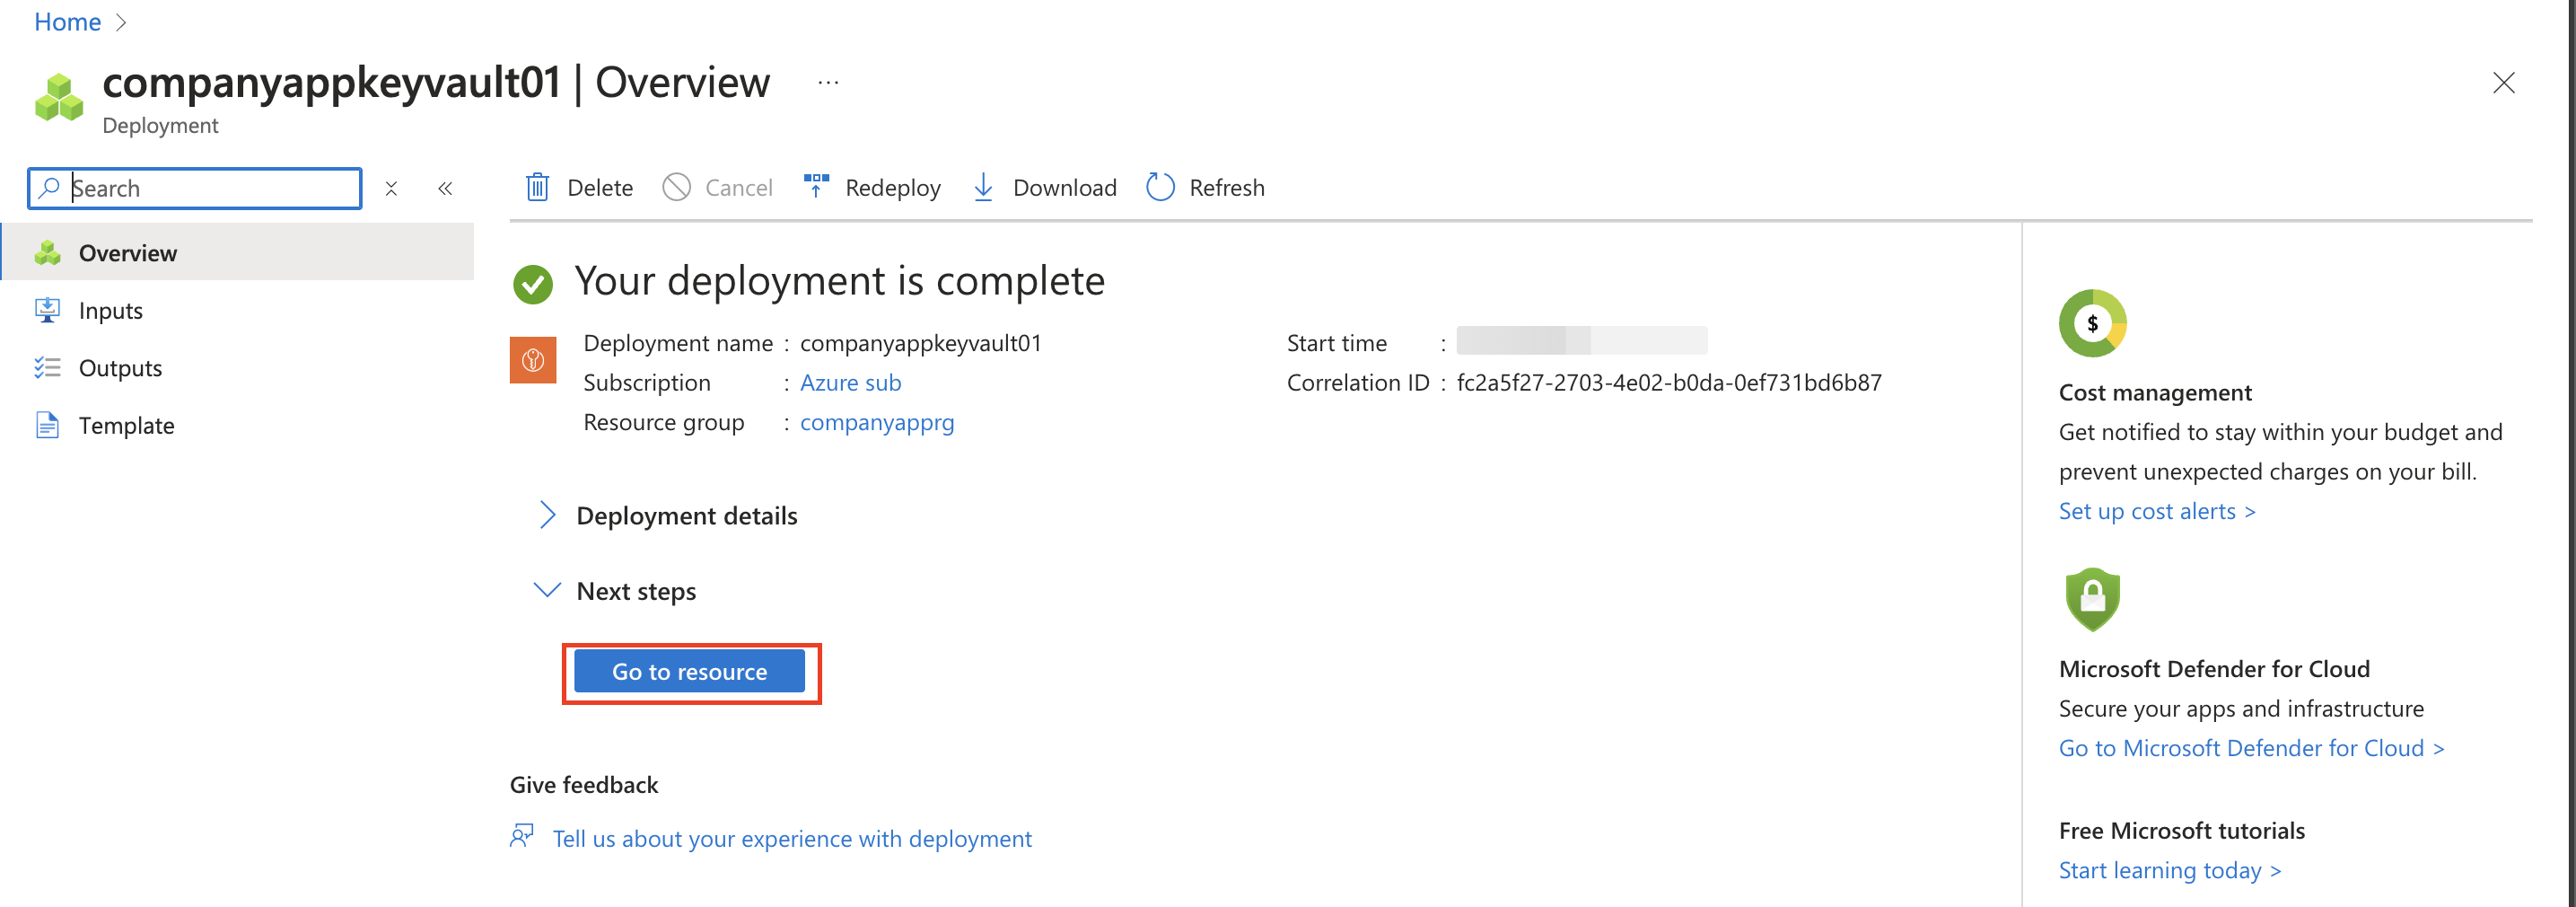The image size is (2576, 907).
Task: Click the deployment header cubes icon
Action: [x=59, y=98]
